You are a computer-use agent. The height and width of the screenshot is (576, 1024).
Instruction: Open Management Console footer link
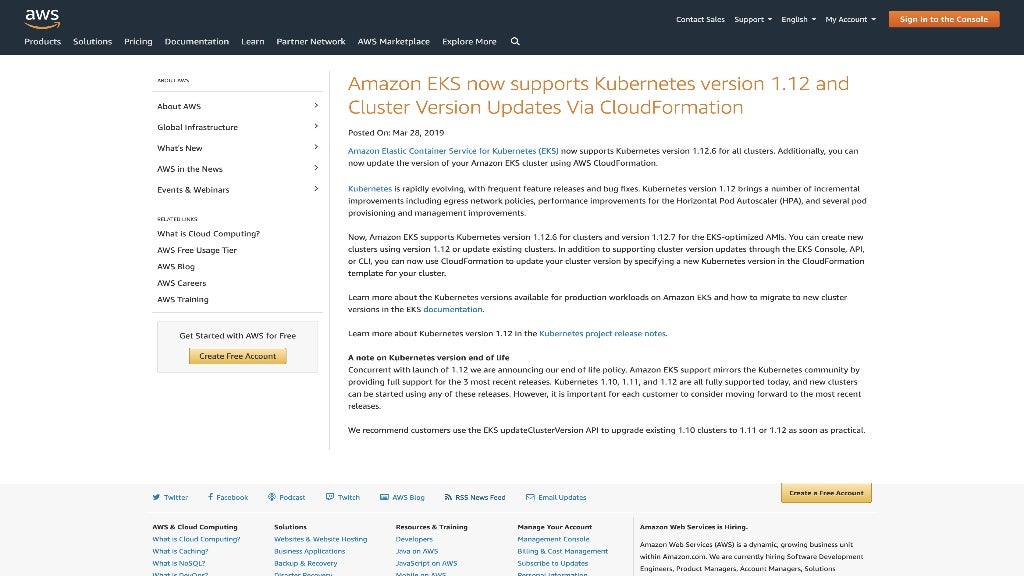point(553,539)
